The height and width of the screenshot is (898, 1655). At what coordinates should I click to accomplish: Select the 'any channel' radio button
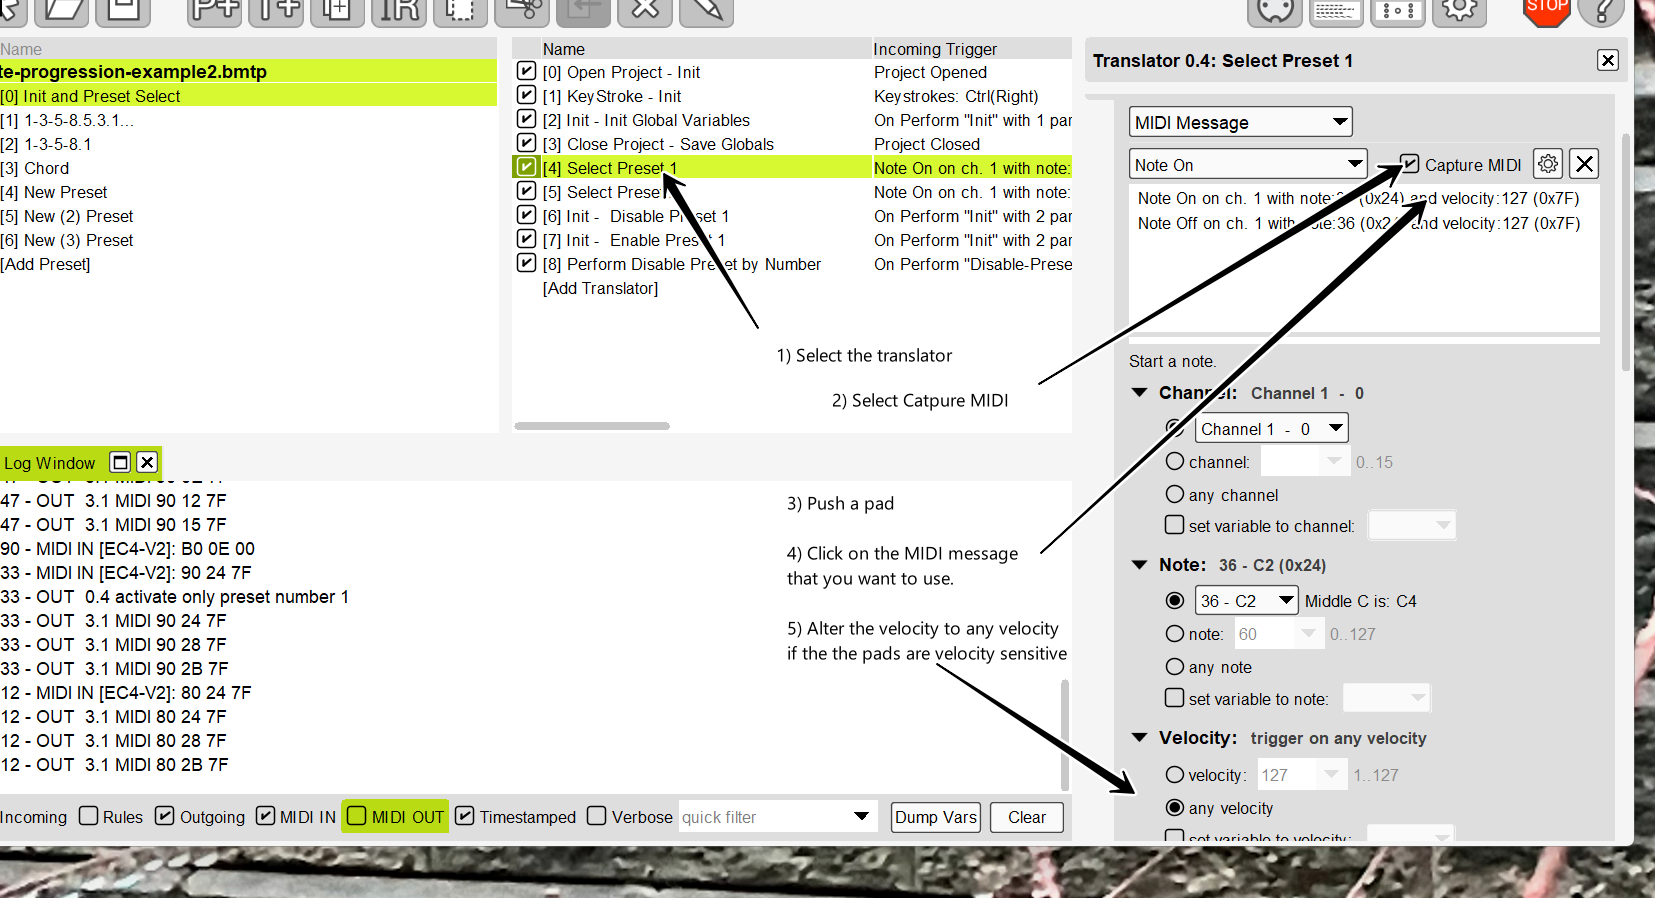click(1175, 494)
